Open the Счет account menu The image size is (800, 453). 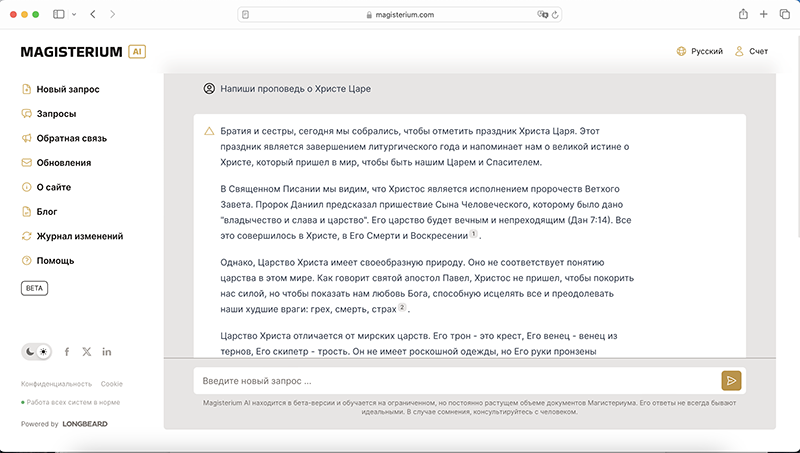(751, 51)
